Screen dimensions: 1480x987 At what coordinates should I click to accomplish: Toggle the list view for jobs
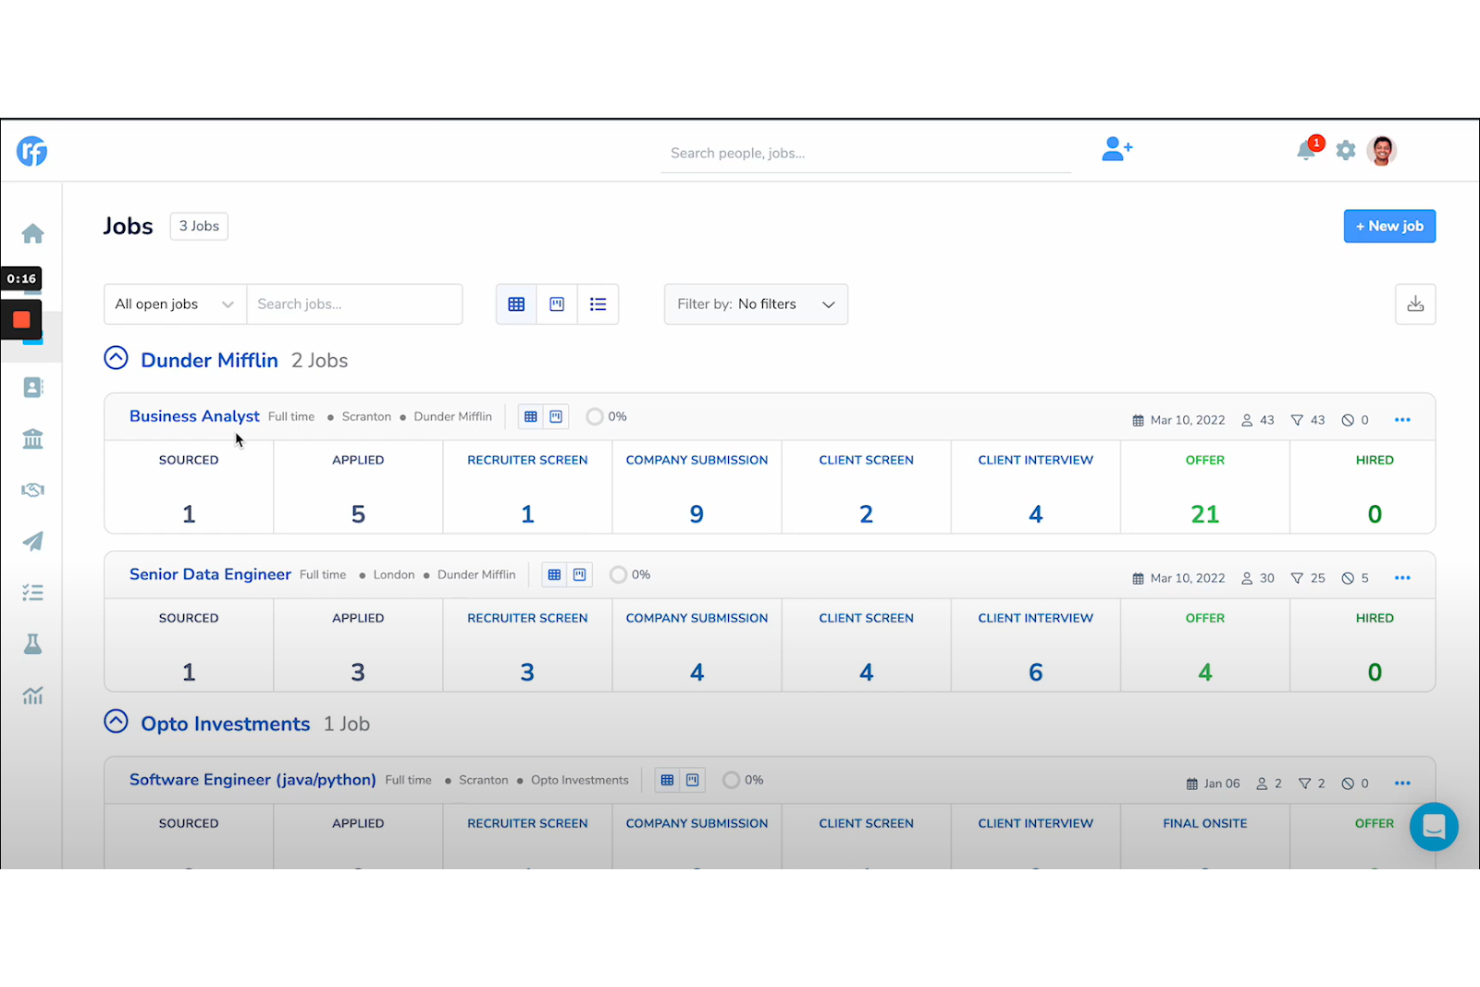click(598, 303)
